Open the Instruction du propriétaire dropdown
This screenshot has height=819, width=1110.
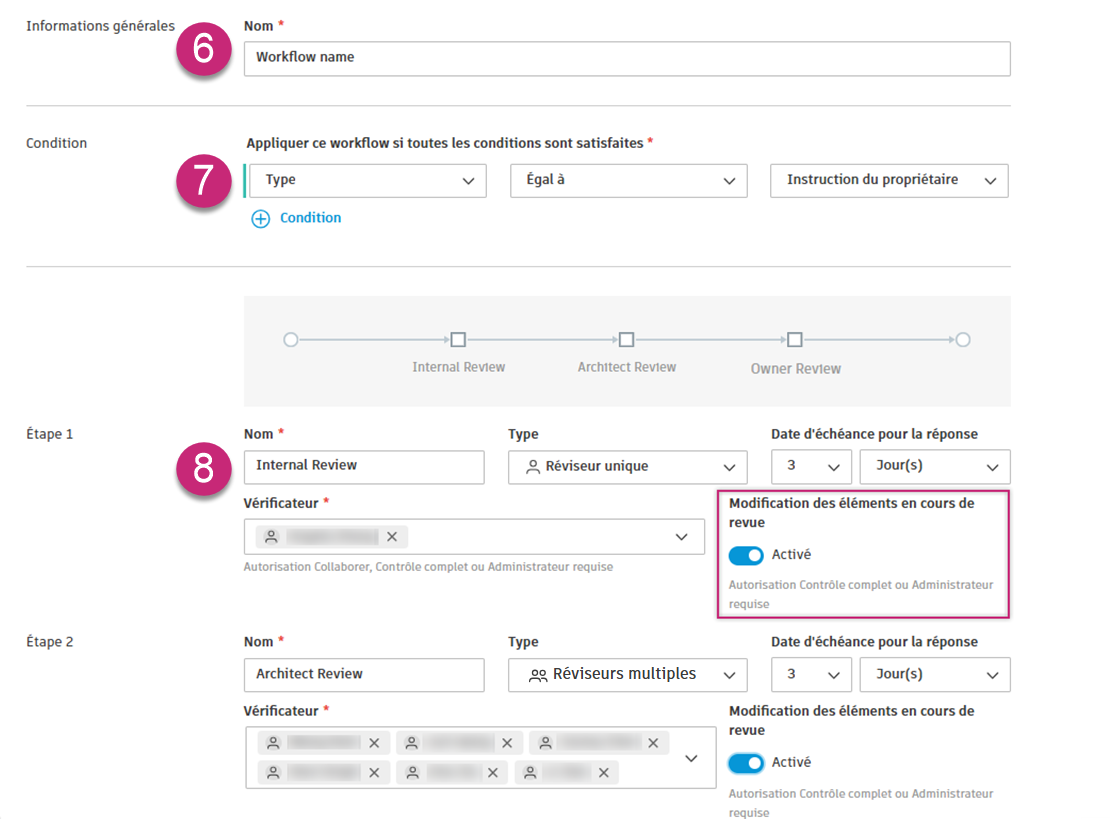[888, 181]
